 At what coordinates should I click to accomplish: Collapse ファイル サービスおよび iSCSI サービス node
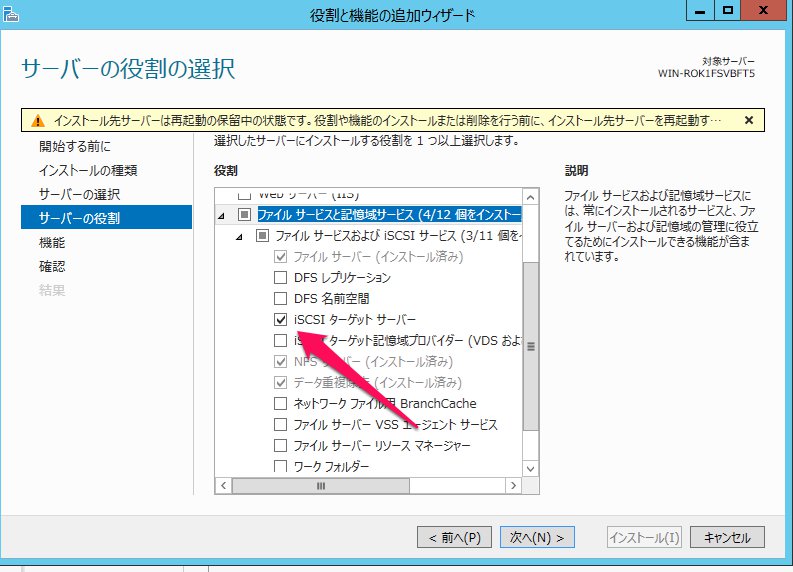239,236
